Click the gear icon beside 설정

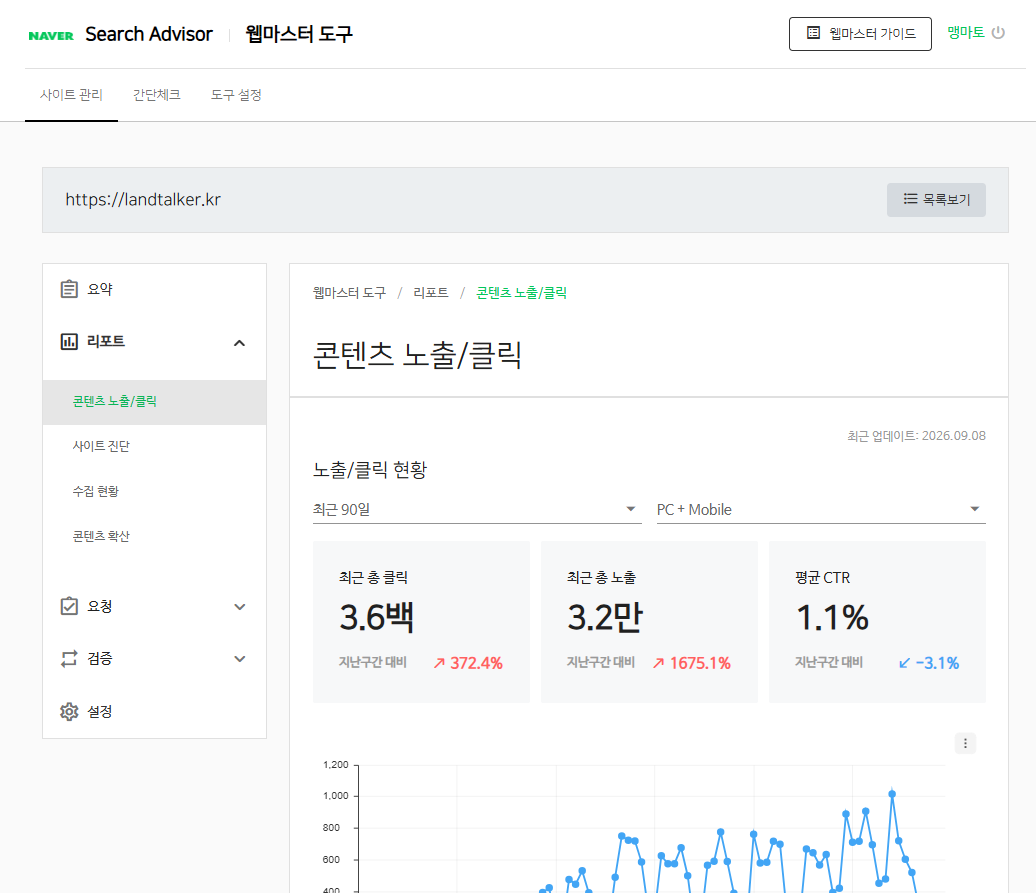tap(69, 711)
